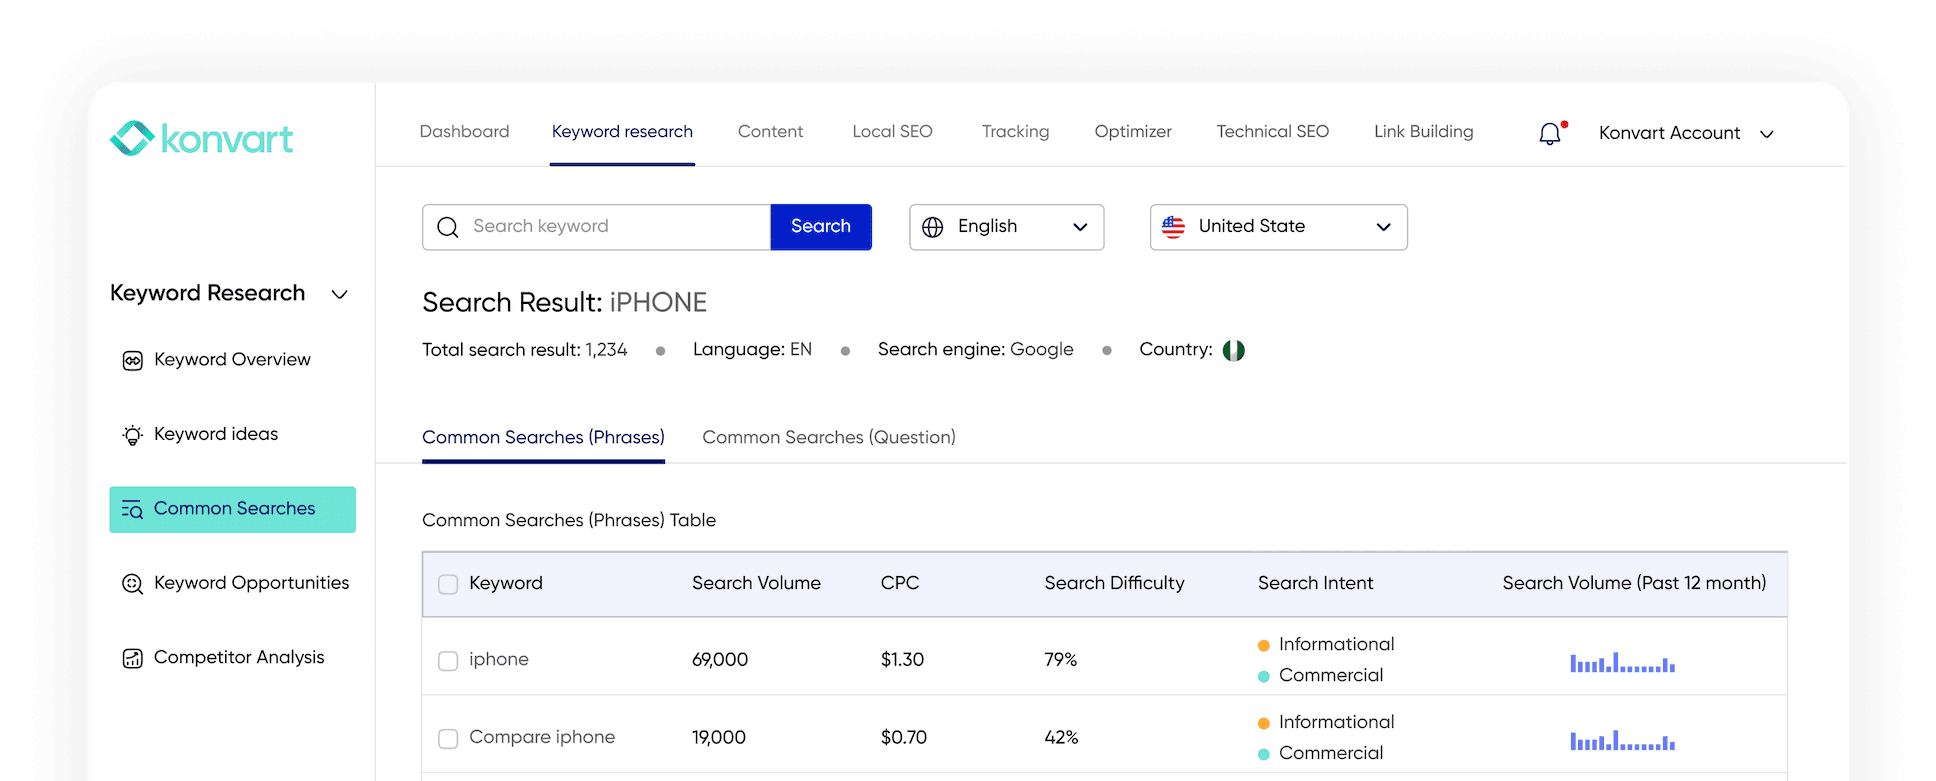Click the Keyword Overview sidebar icon

click(x=132, y=360)
